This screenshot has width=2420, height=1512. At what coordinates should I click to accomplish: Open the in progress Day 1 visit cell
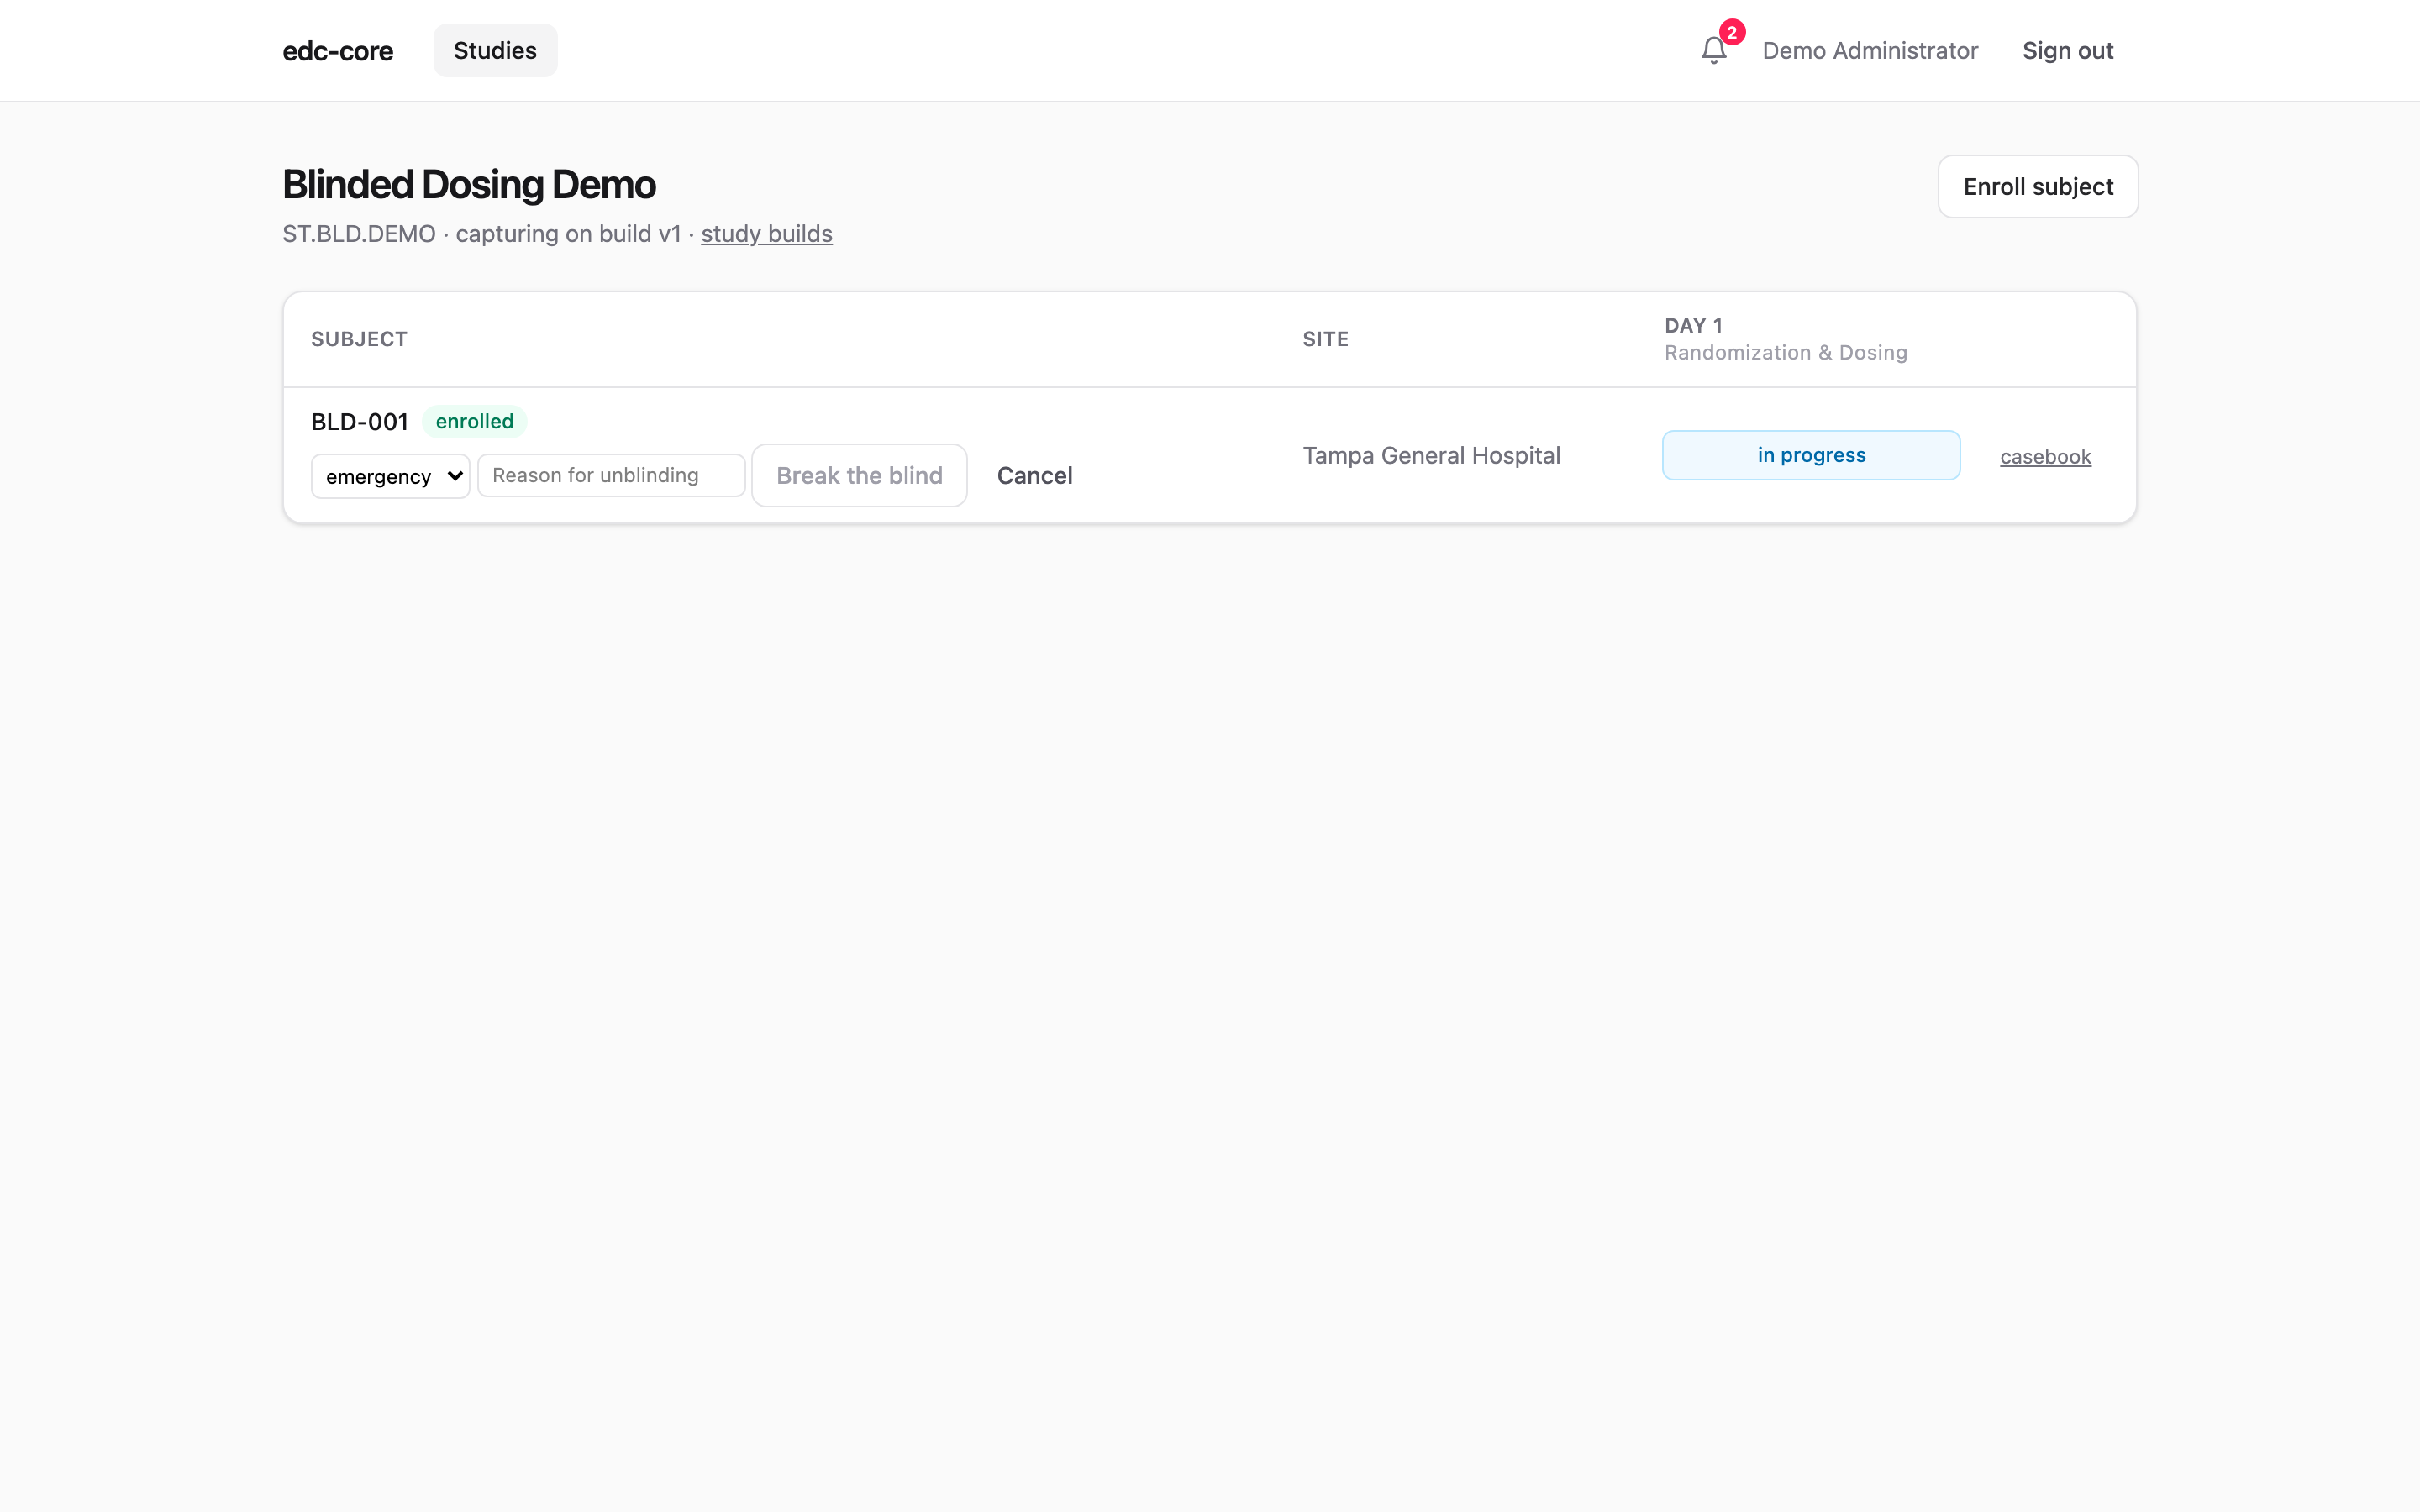point(1811,455)
